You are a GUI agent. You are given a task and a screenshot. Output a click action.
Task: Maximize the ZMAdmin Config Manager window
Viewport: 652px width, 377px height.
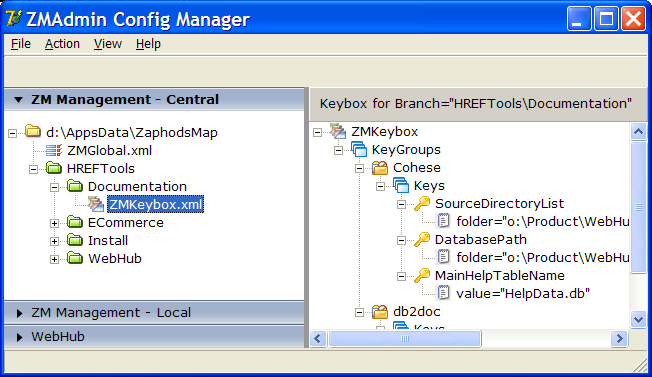606,19
